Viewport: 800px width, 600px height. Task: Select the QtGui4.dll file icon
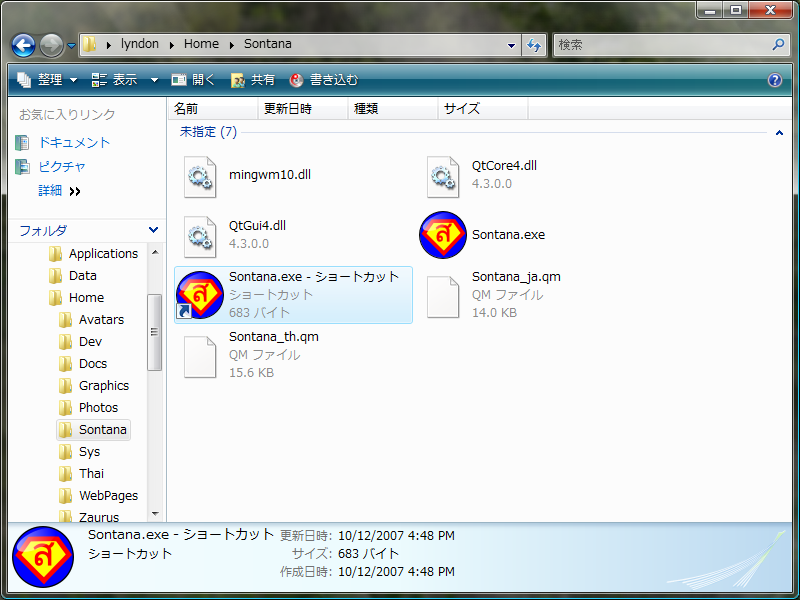(200, 235)
